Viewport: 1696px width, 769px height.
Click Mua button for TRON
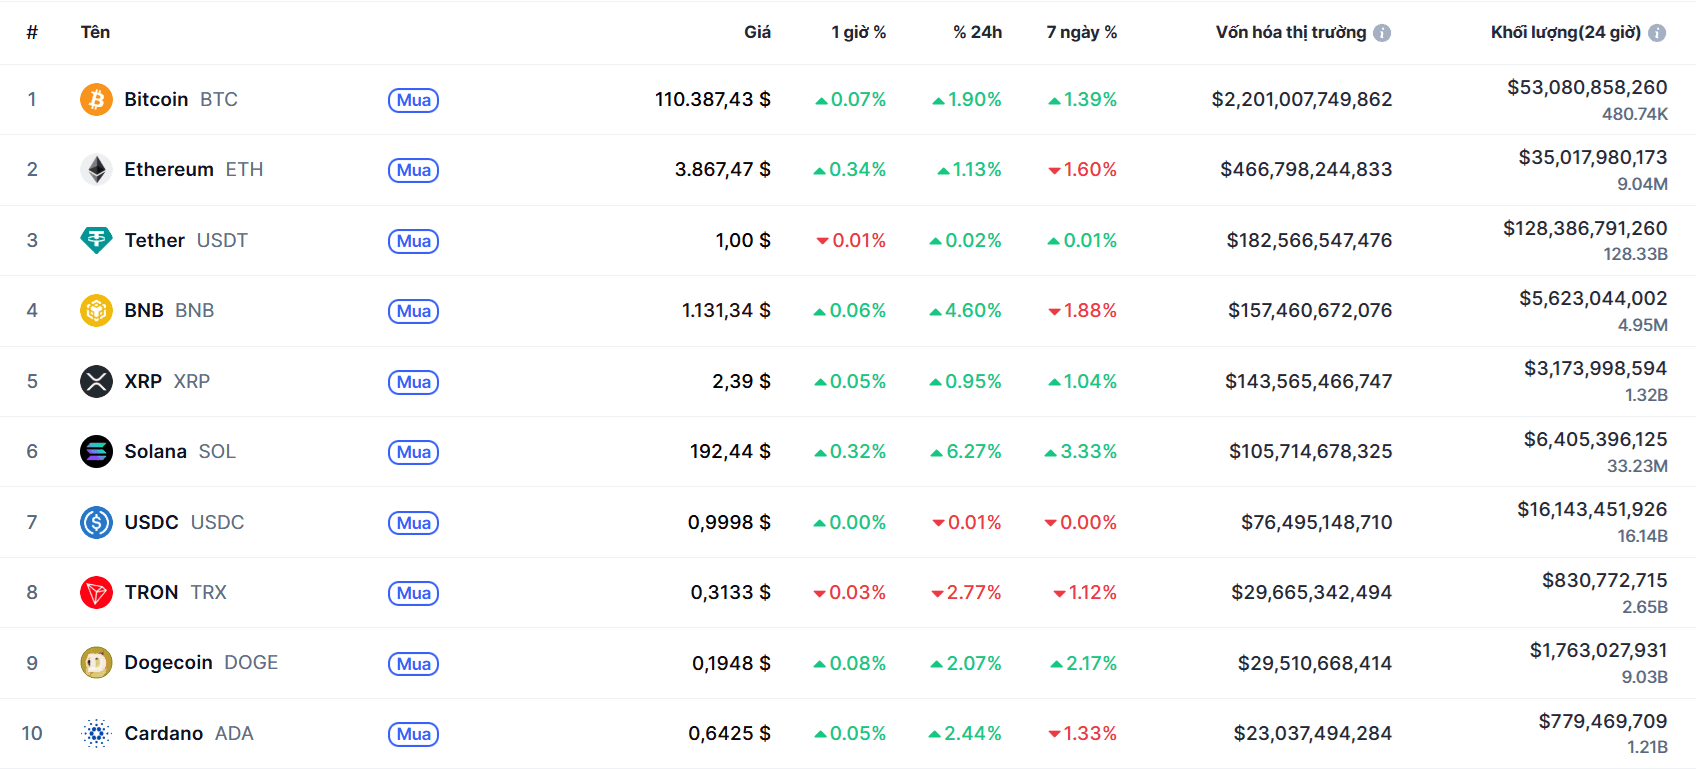click(x=413, y=593)
